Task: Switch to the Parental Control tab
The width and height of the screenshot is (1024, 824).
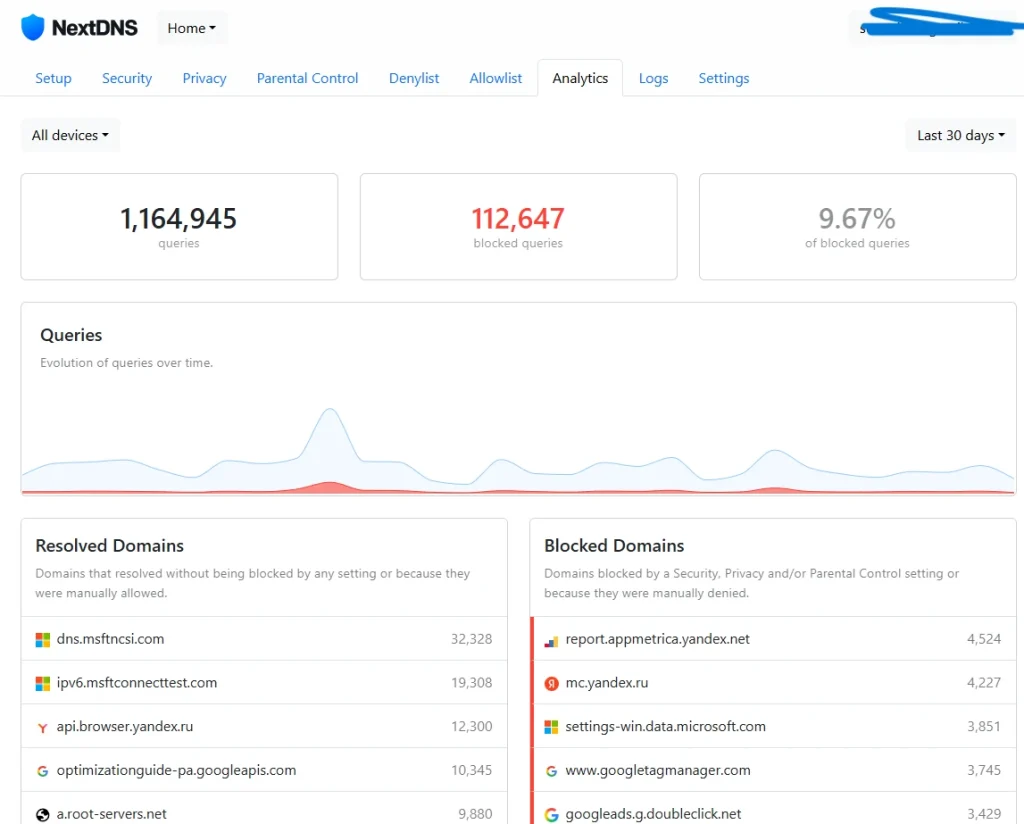Action: pos(307,78)
